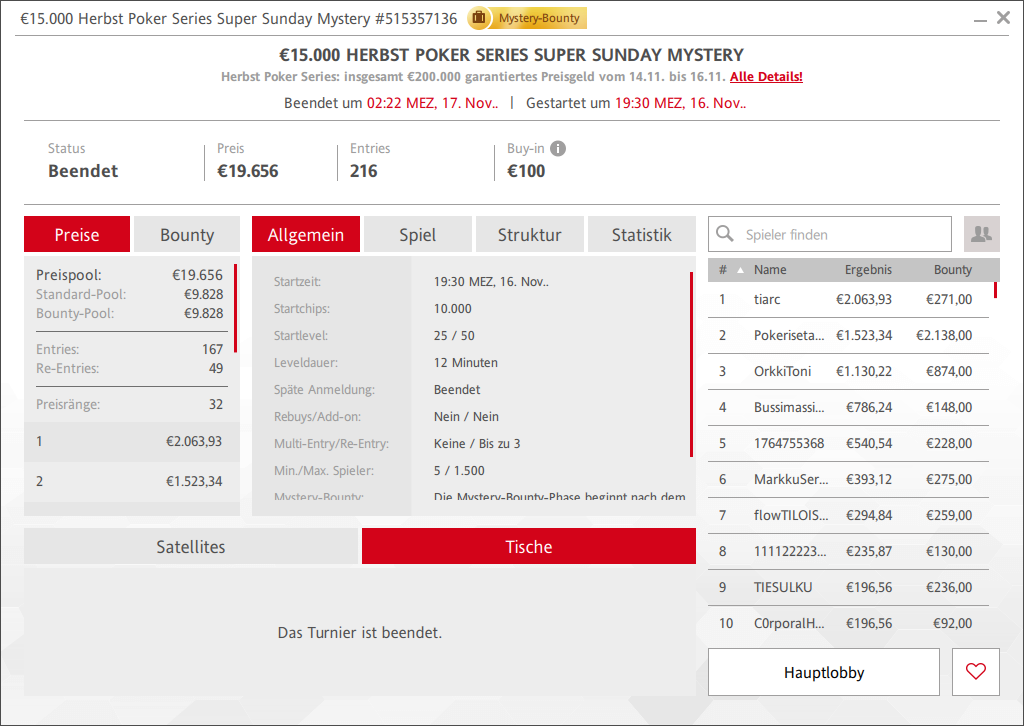Open the Spiel tab
This screenshot has height=726, width=1024.
click(x=417, y=235)
